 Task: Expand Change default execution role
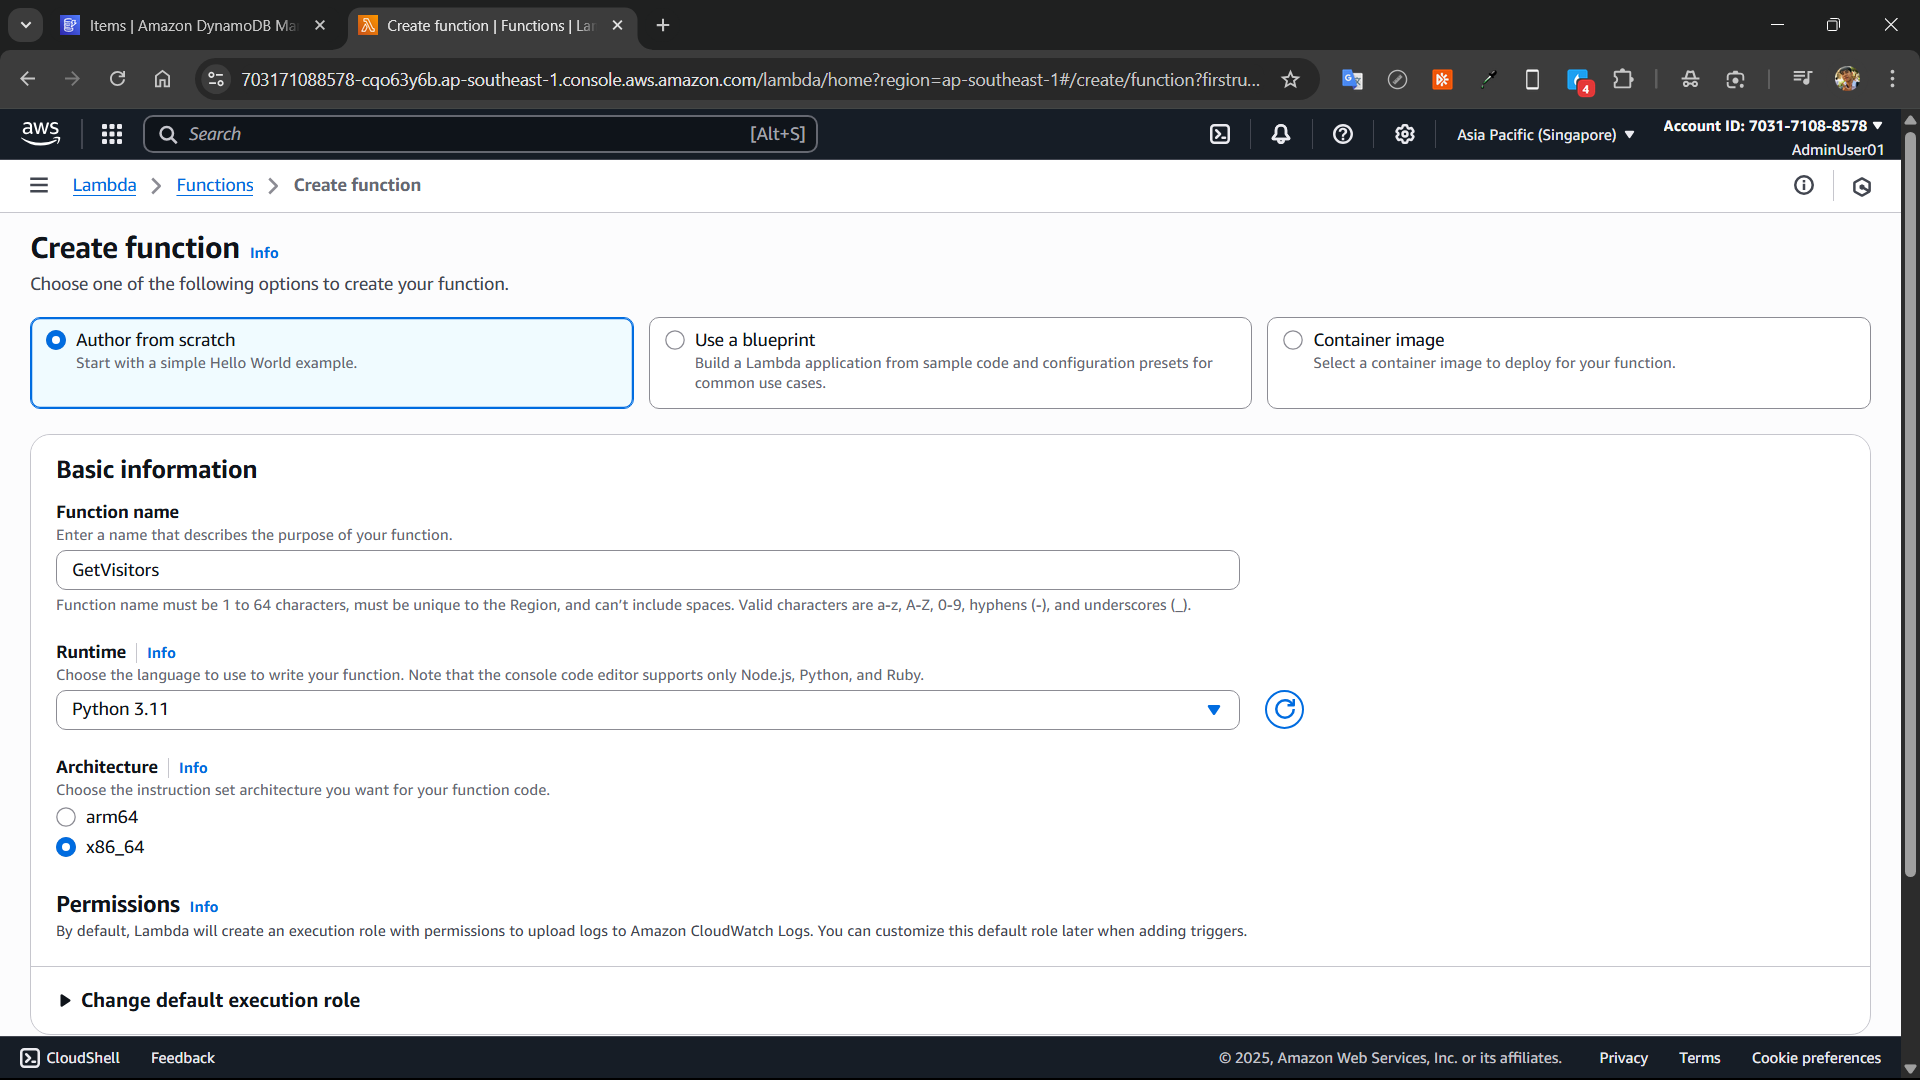[209, 1000]
